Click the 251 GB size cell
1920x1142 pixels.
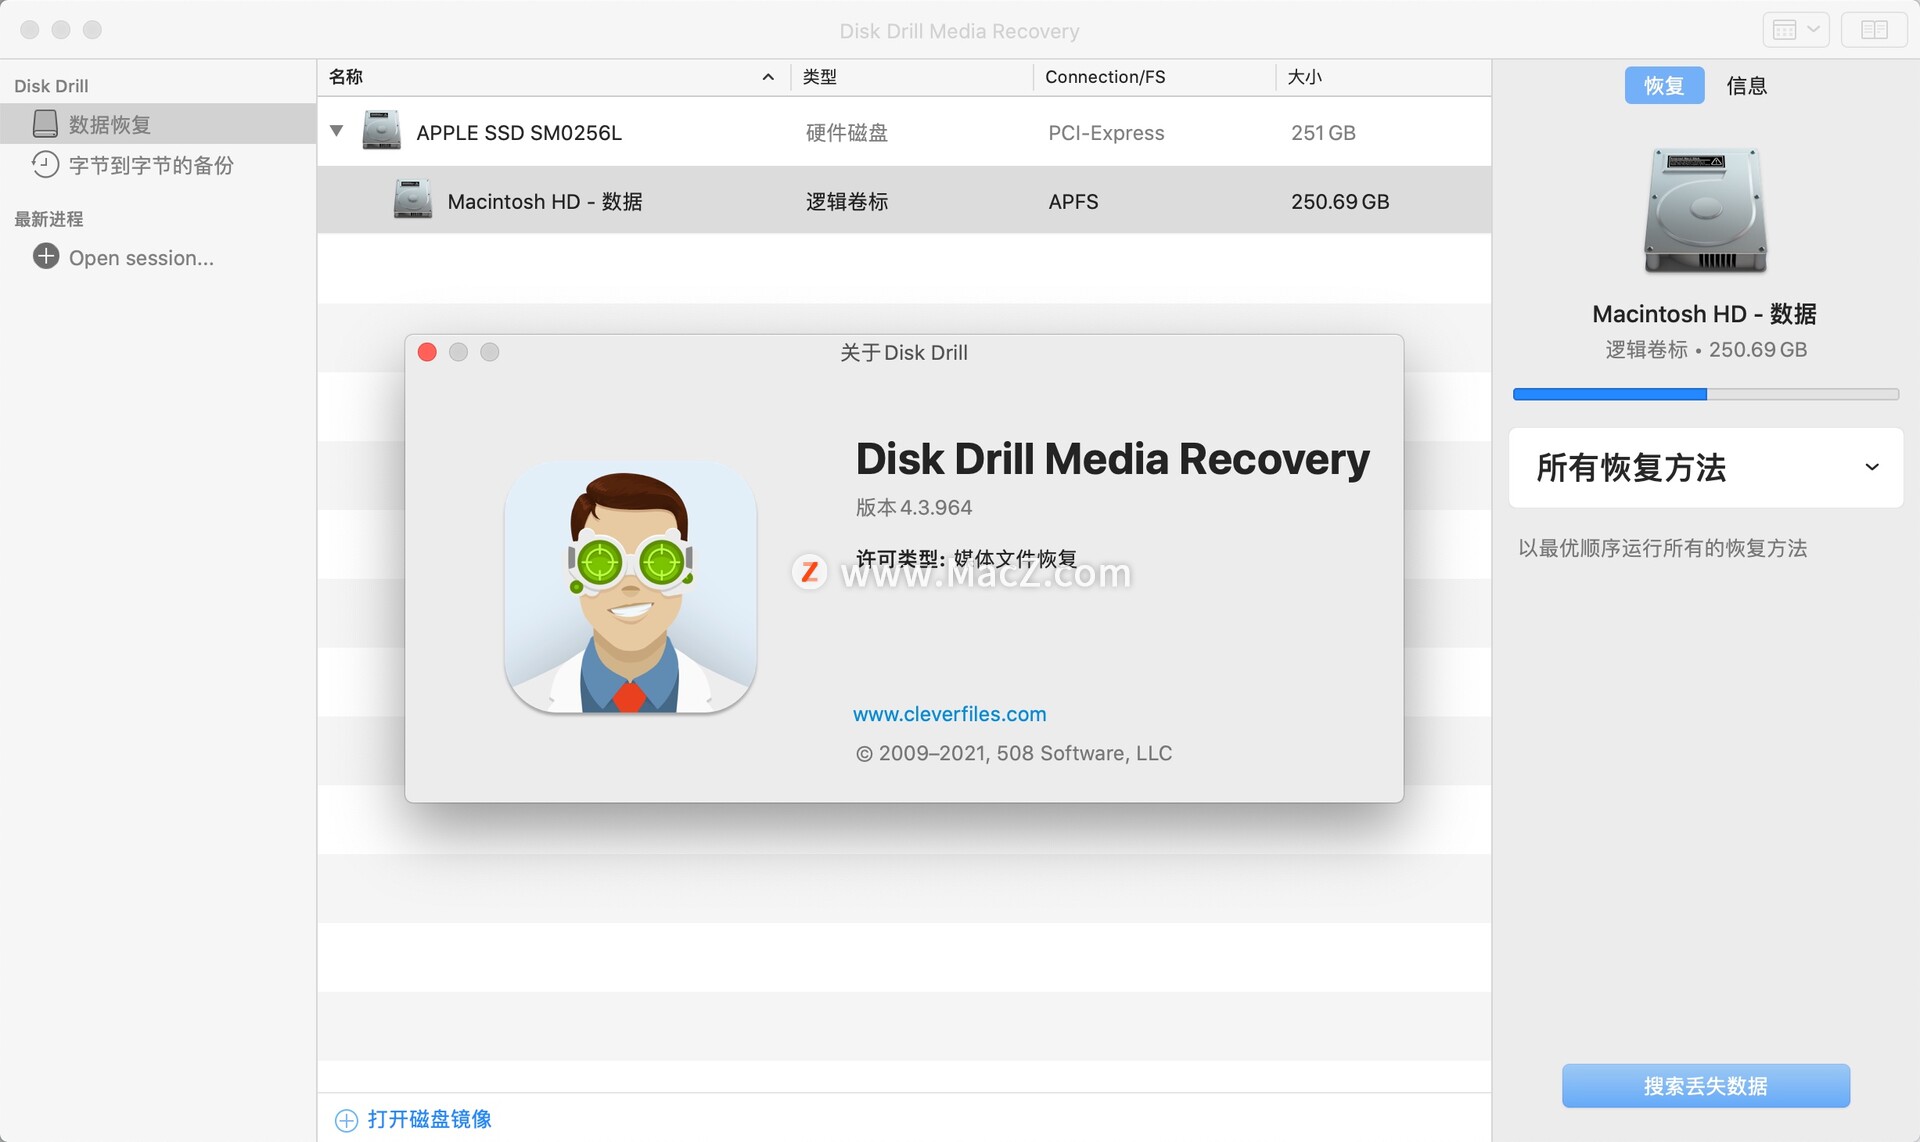[1323, 132]
